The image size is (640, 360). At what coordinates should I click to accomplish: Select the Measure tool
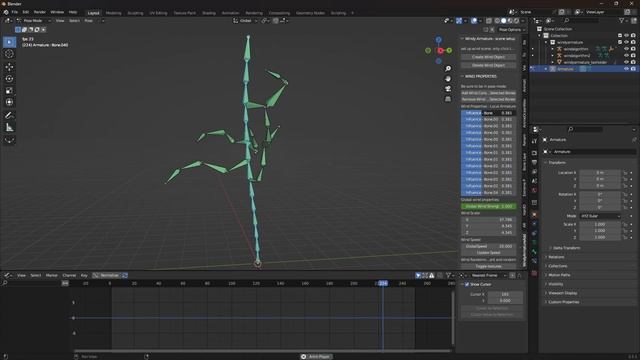(x=9, y=127)
